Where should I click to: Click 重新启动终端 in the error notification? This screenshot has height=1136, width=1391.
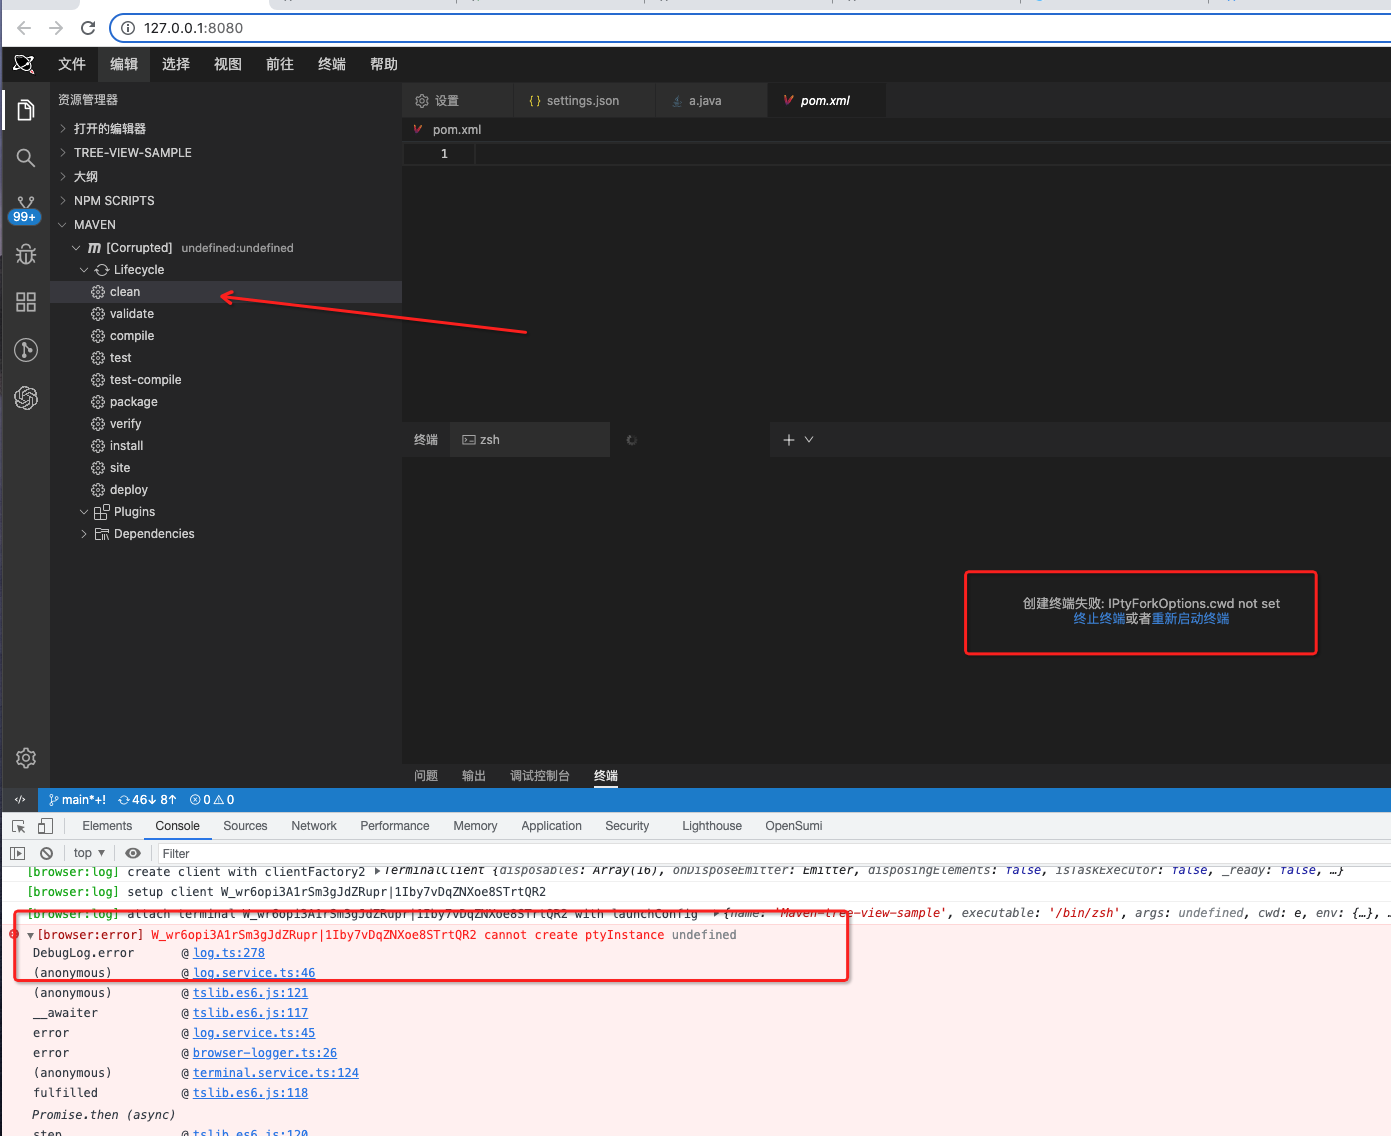[x=1190, y=618]
